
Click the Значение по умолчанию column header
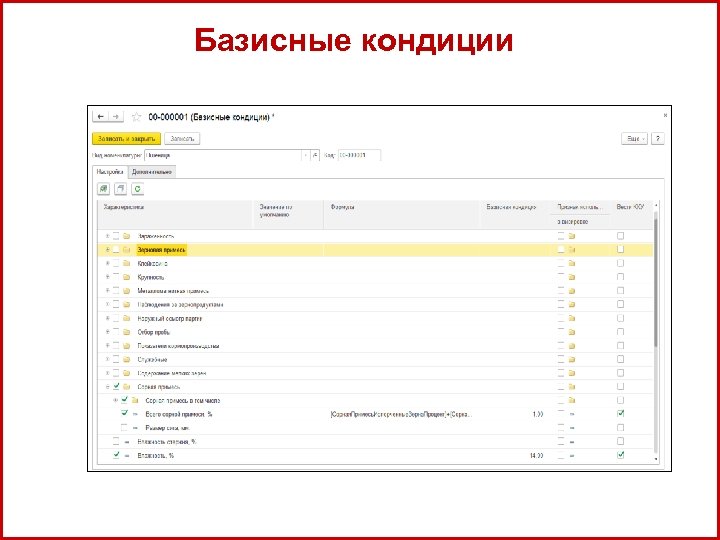[288, 214]
